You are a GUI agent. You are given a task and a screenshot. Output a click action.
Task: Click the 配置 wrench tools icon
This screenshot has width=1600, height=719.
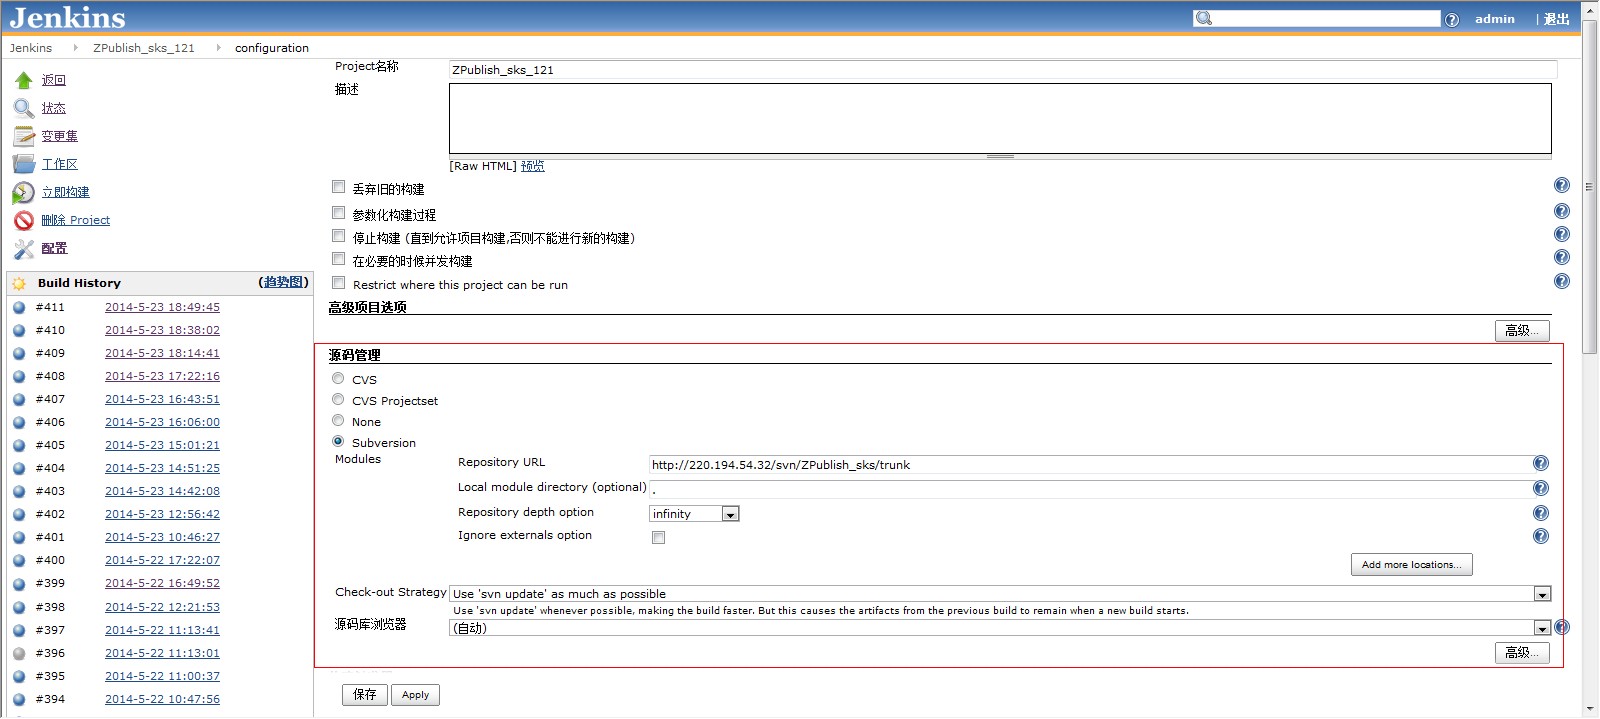[24, 248]
